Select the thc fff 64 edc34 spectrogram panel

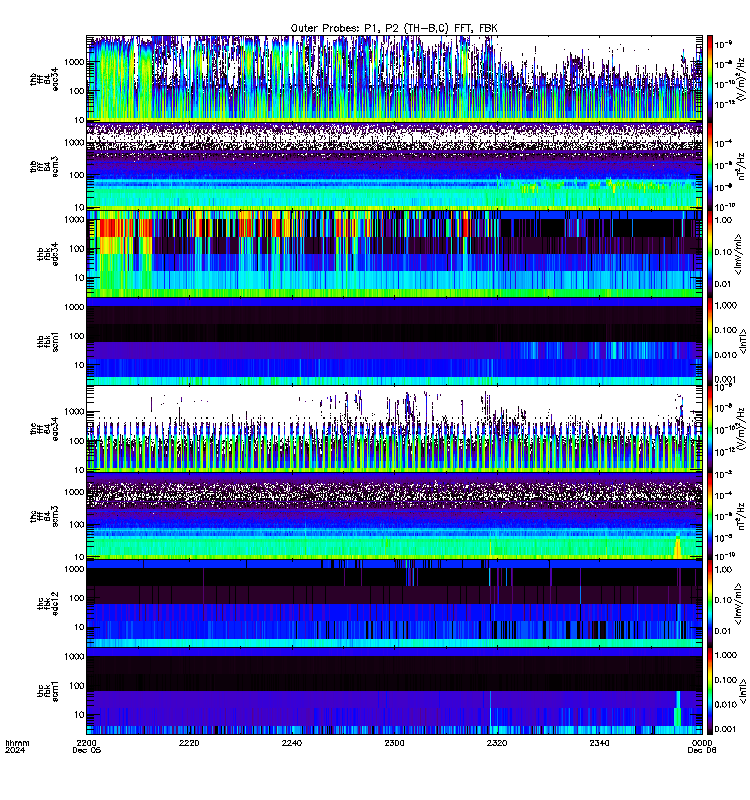394,428
